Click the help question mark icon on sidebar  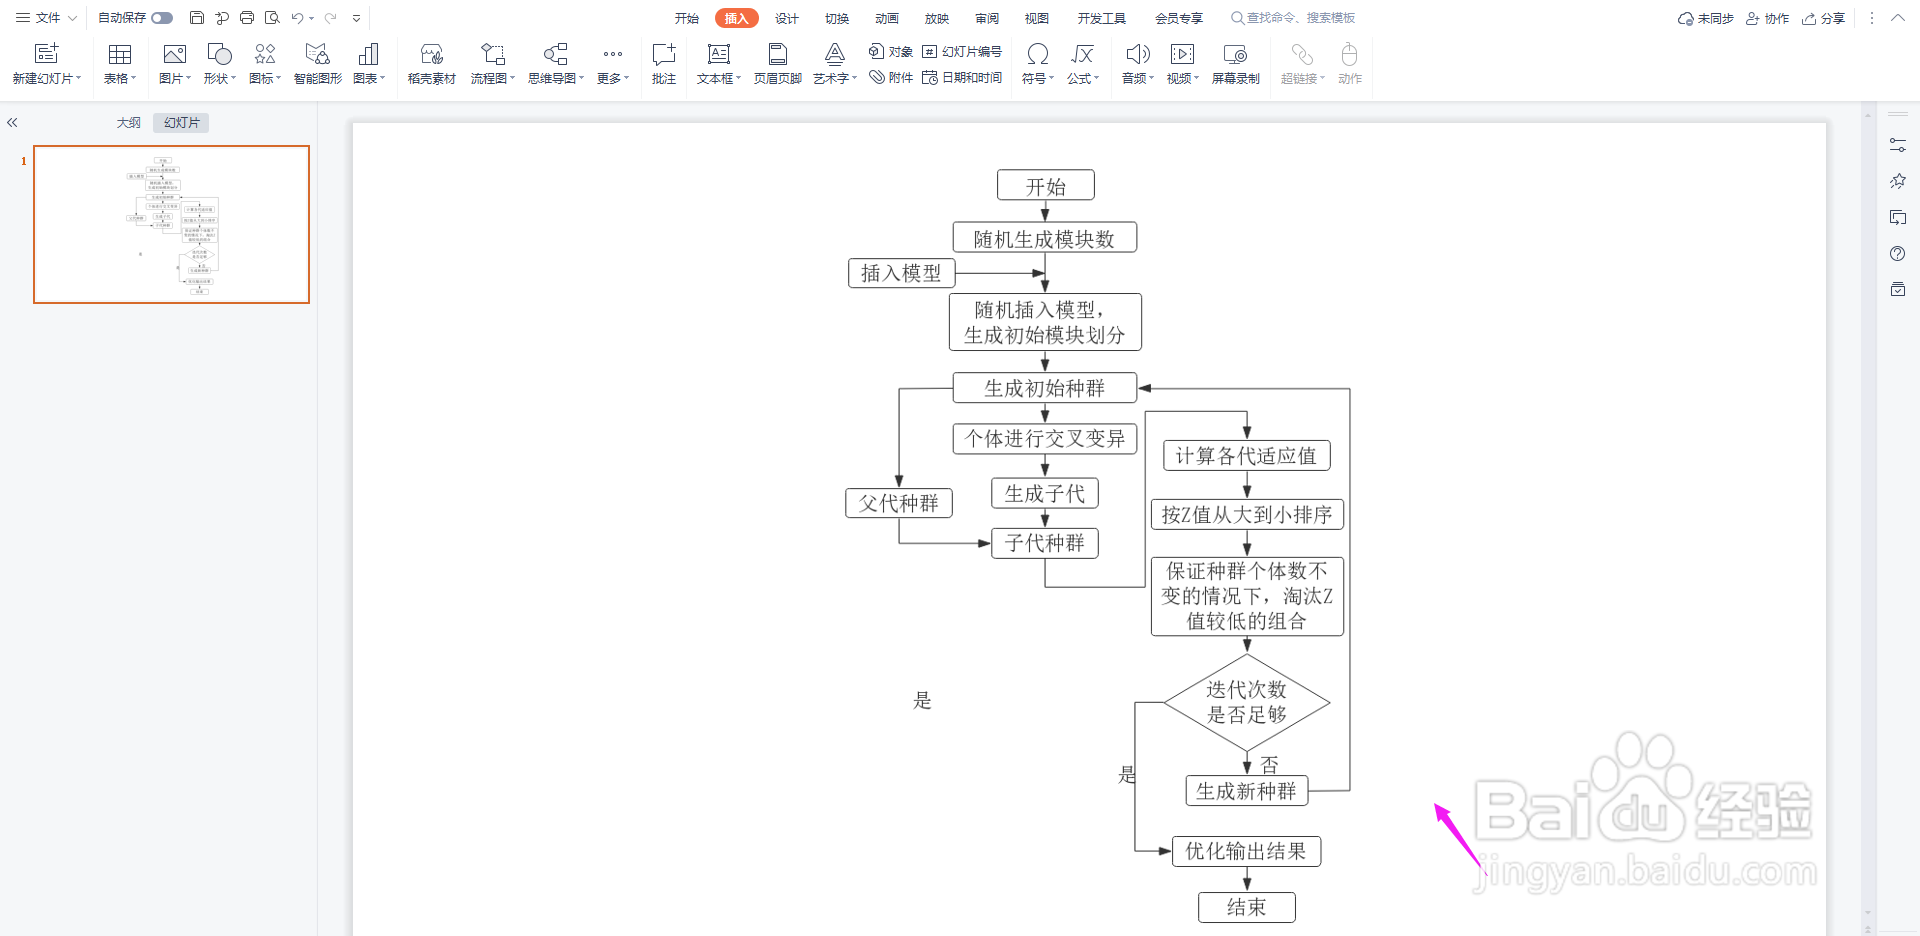(1897, 253)
